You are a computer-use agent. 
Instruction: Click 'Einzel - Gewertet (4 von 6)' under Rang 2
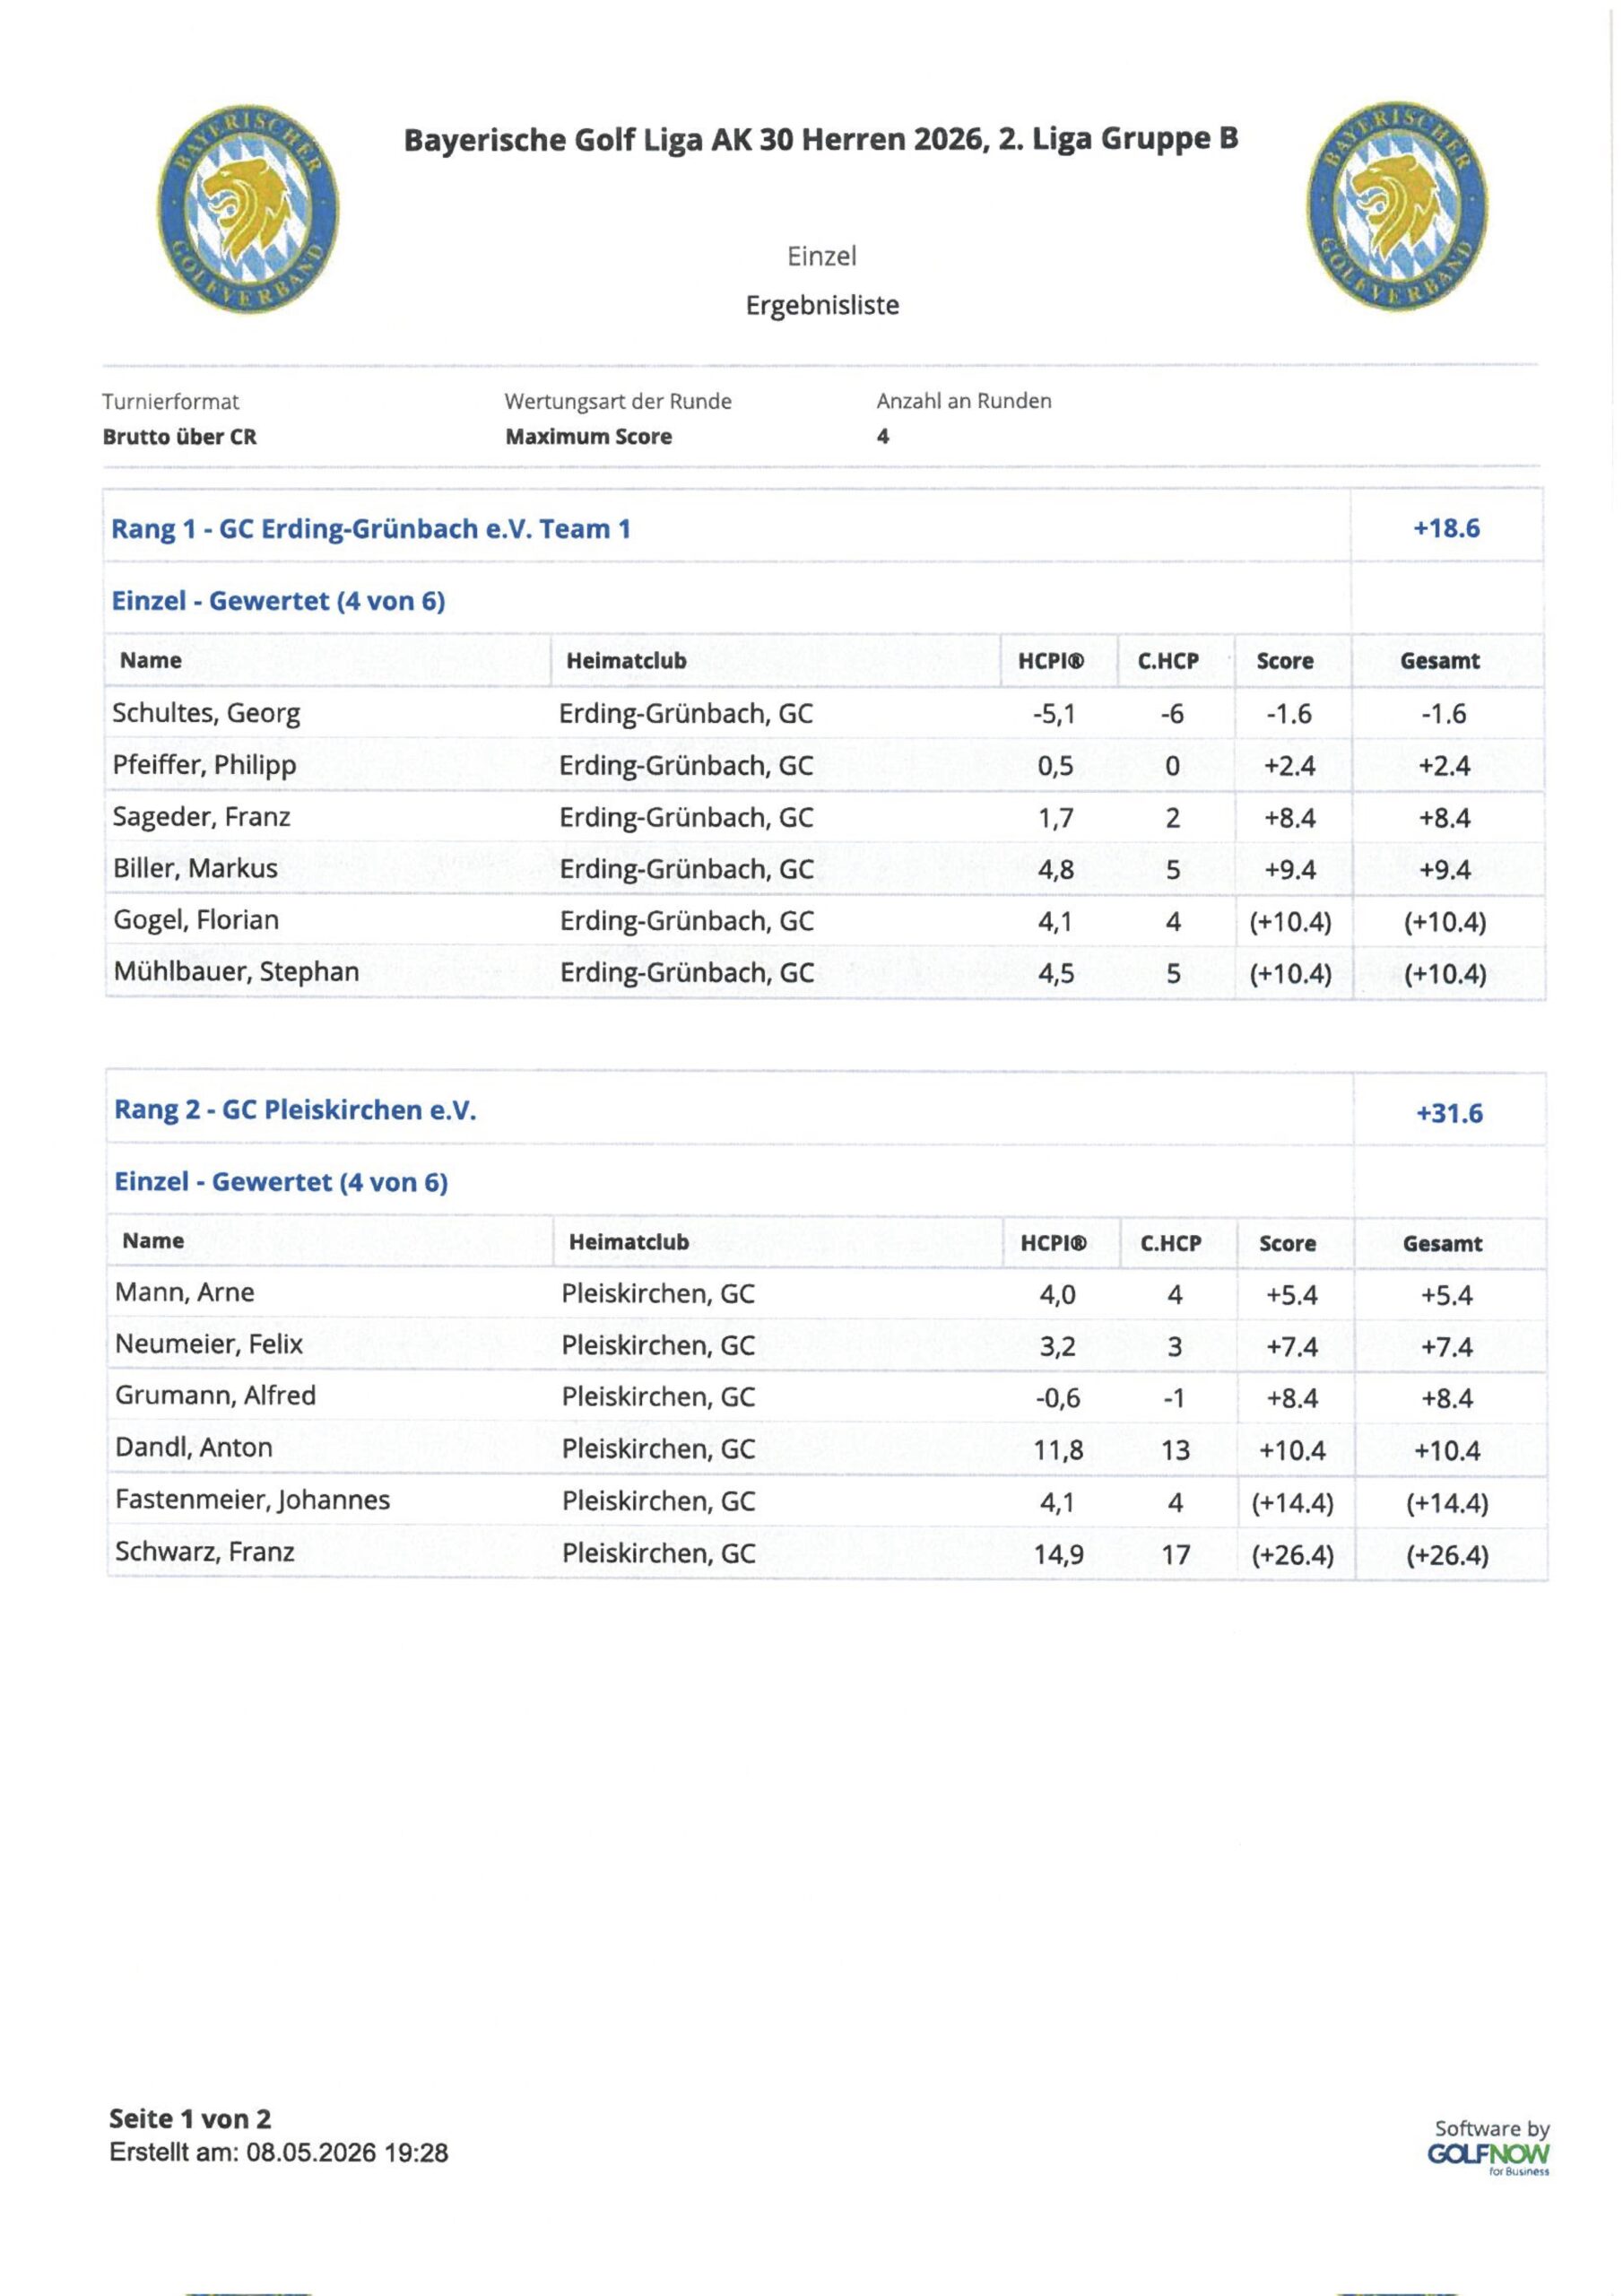point(281,1182)
